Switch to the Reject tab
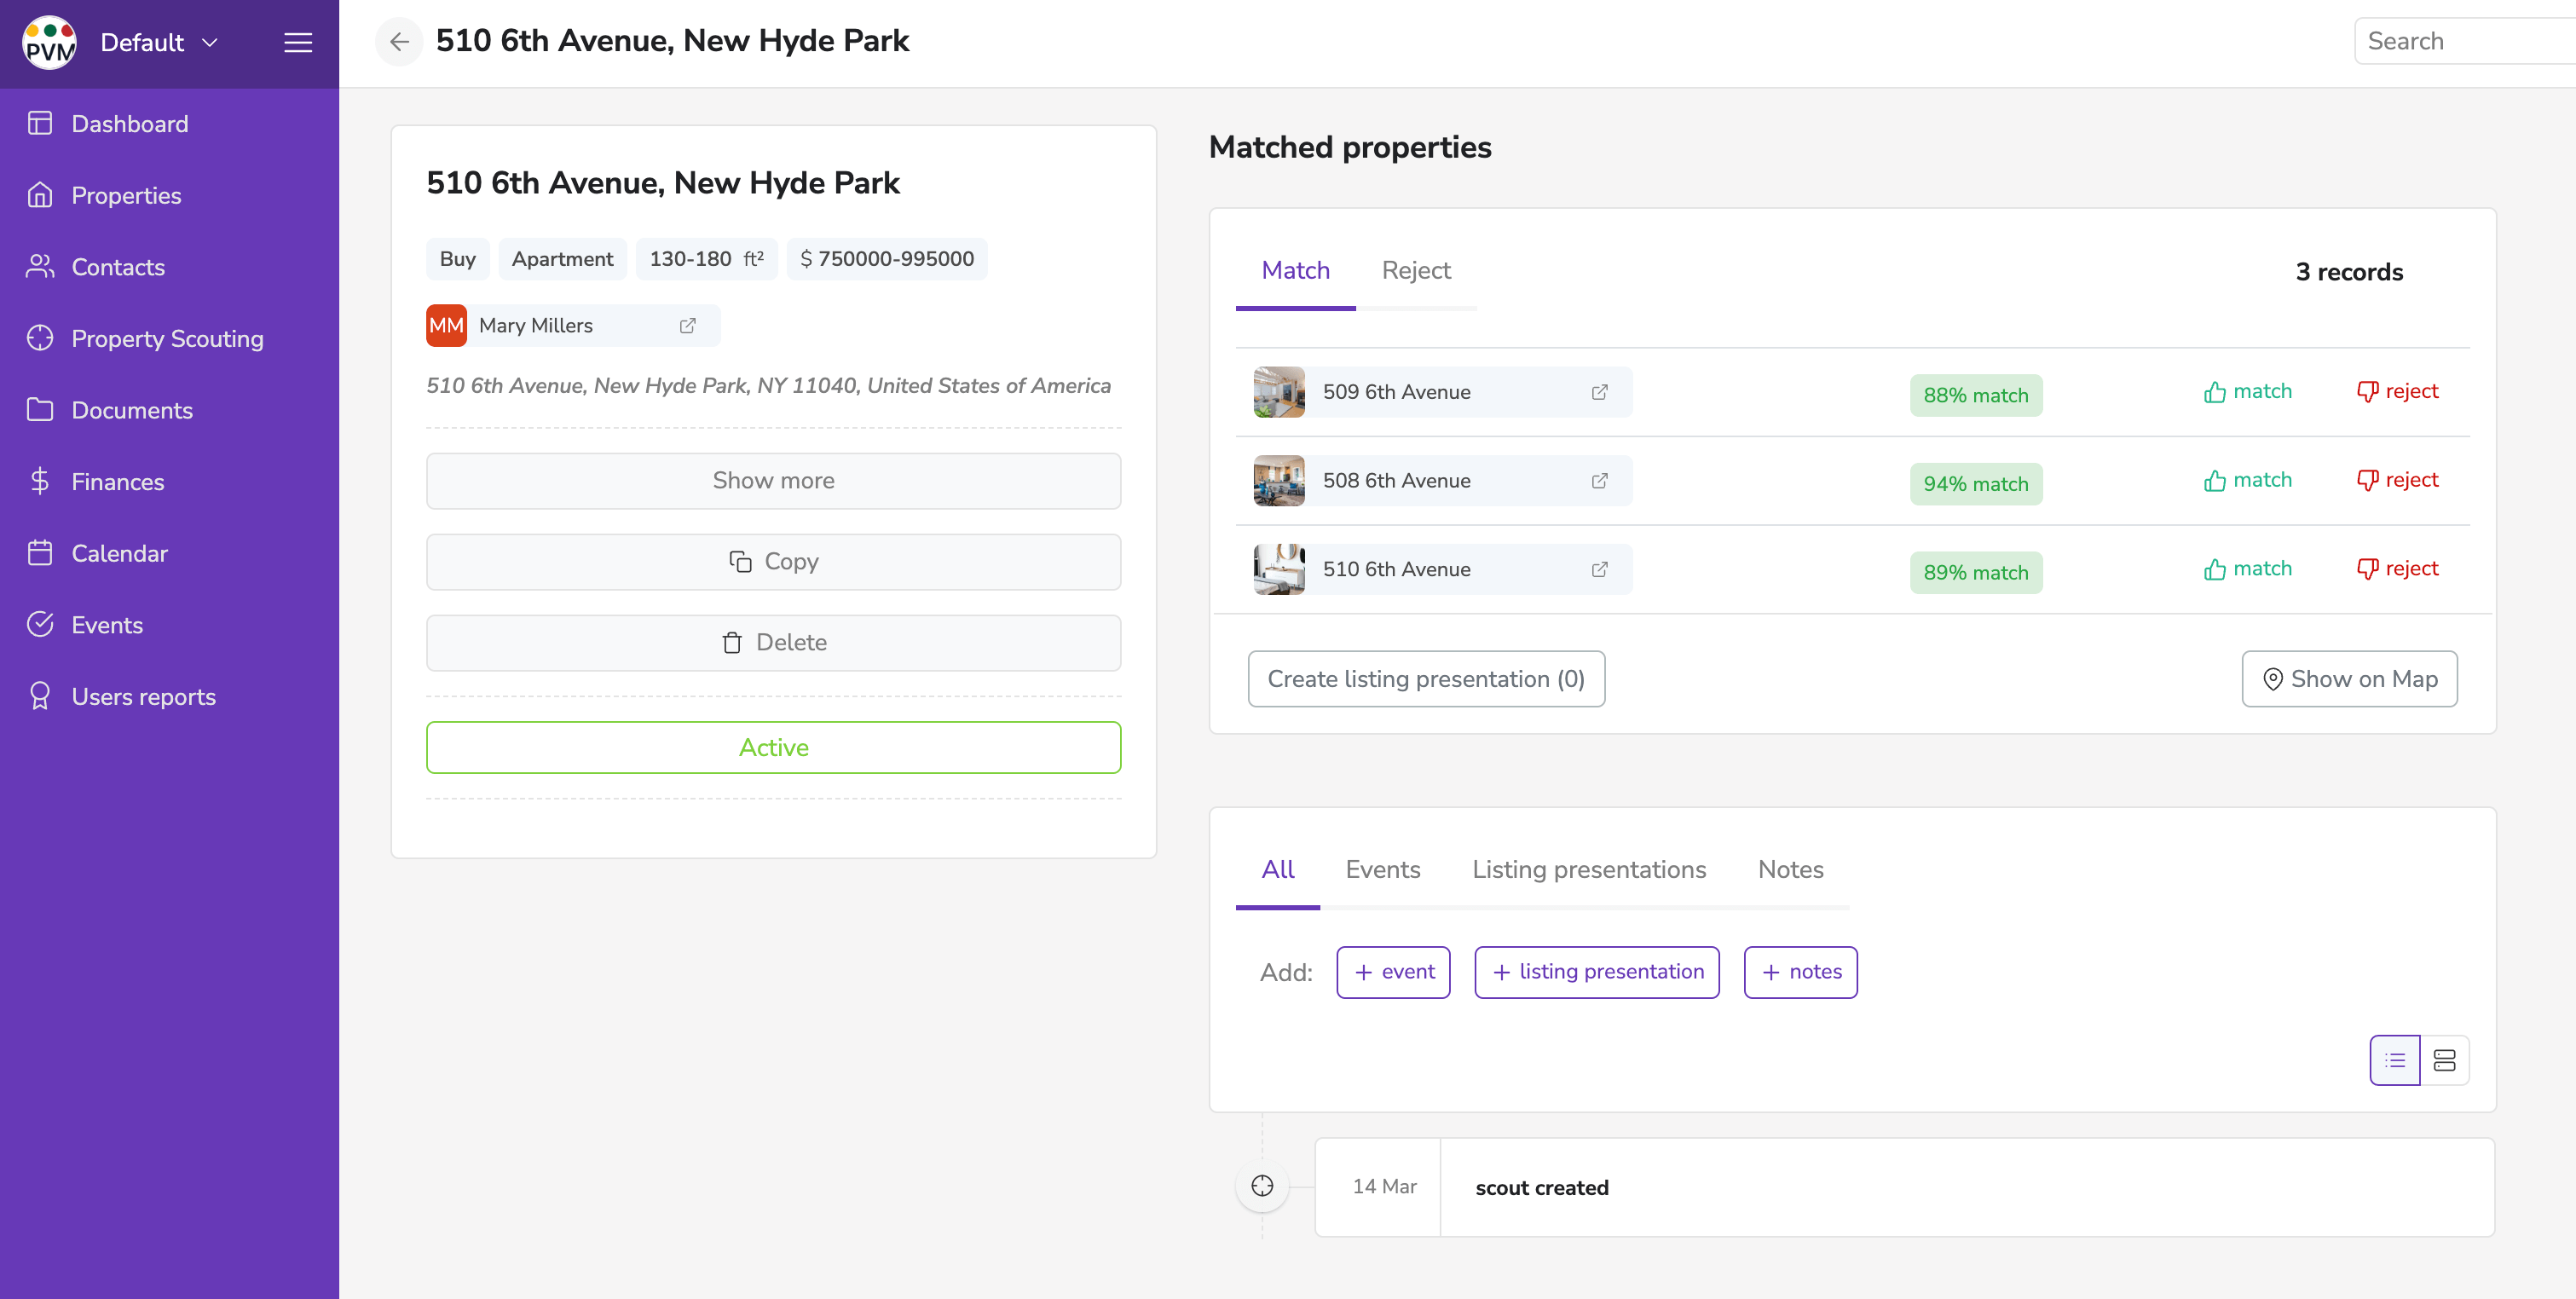This screenshot has height=1299, width=2576. [x=1415, y=270]
